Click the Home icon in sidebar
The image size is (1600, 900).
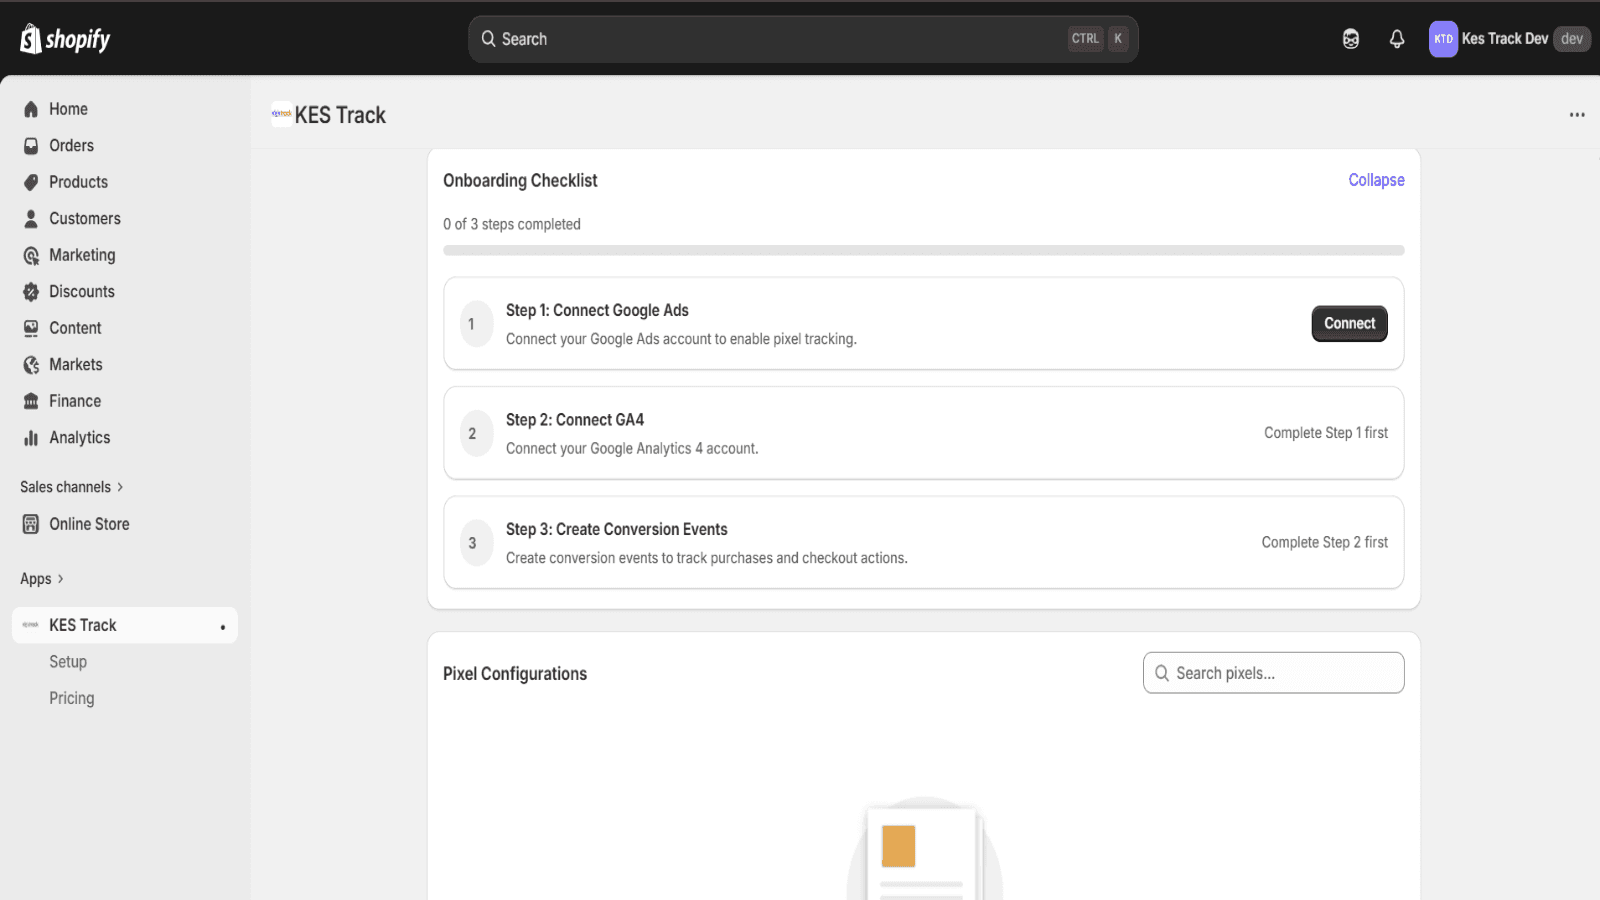(x=31, y=109)
